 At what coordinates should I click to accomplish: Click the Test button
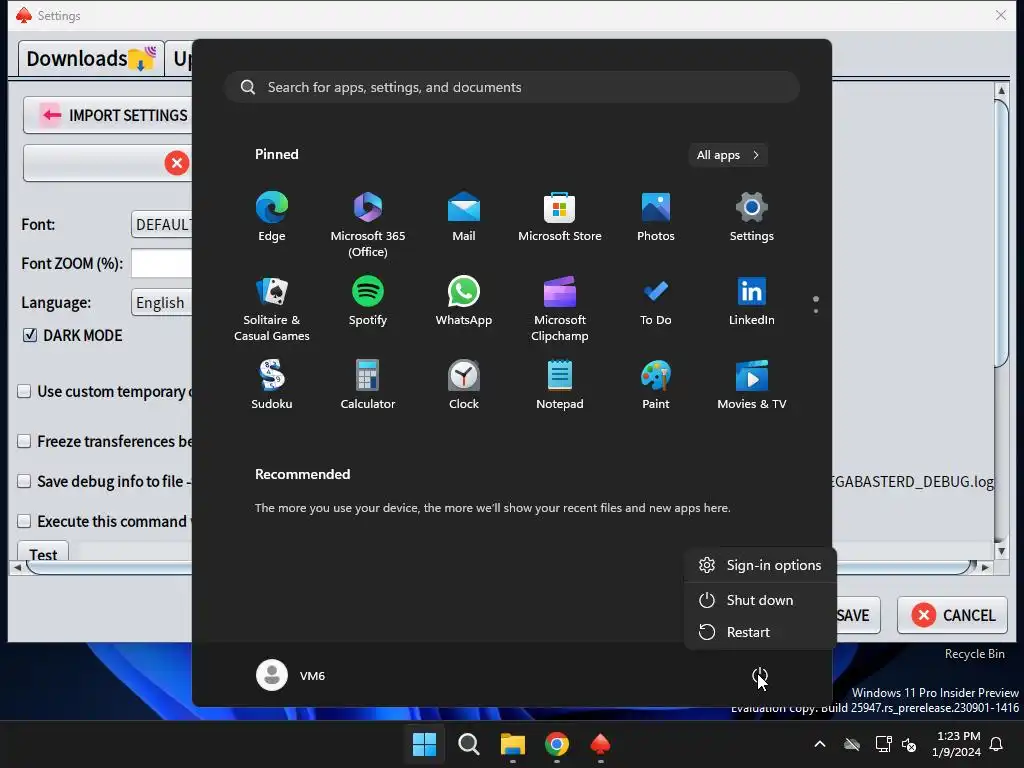[x=42, y=552]
